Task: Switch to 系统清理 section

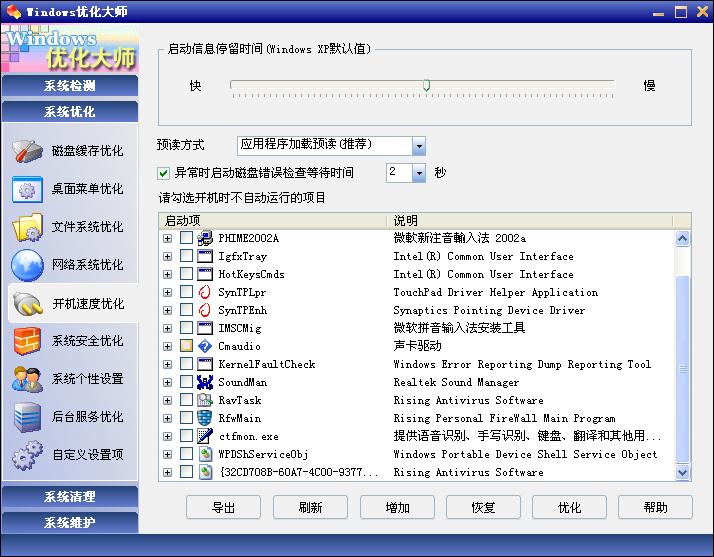Action: 70,496
